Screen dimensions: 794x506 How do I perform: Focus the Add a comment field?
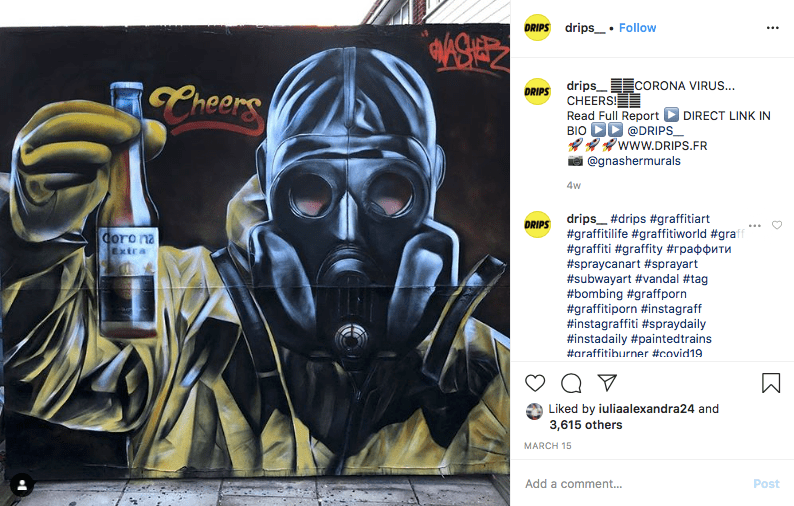point(633,484)
